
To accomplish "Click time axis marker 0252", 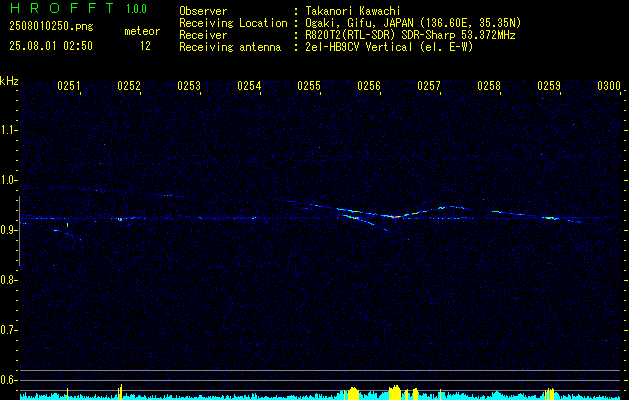I will click(129, 86).
